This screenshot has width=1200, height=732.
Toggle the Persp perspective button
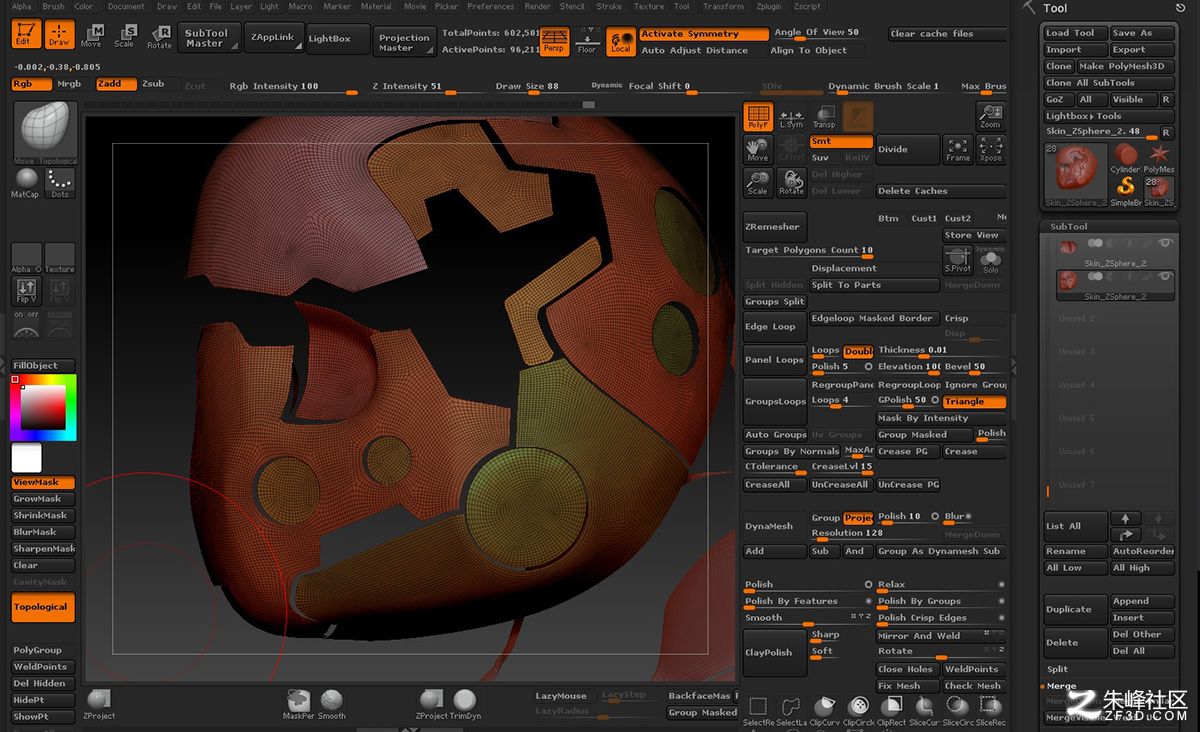click(x=553, y=40)
